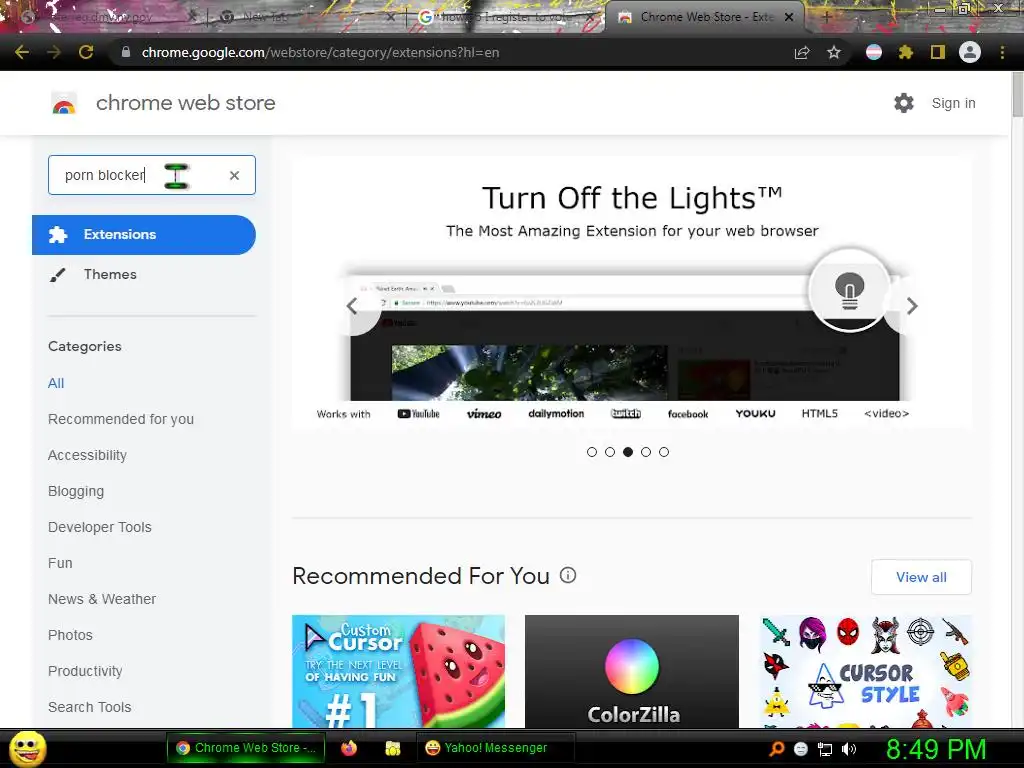Click the chrome web store title text
Image resolution: width=1024 pixels, height=768 pixels.
click(185, 103)
